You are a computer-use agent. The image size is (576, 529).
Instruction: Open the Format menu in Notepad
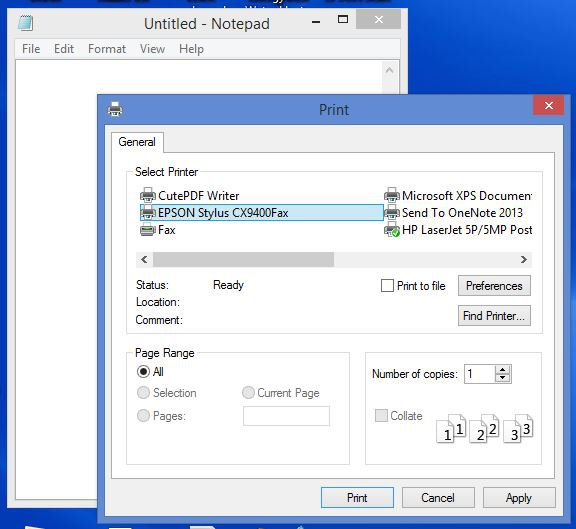tap(107, 48)
